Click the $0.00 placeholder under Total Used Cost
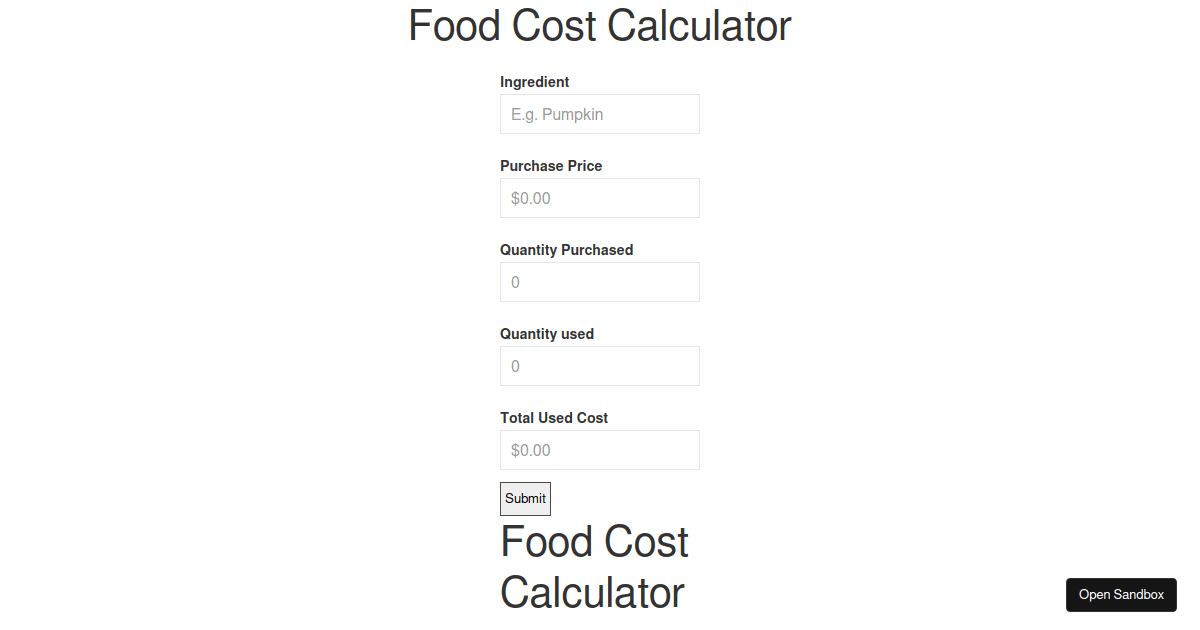Viewport: 1200px width, 630px height. (x=531, y=450)
